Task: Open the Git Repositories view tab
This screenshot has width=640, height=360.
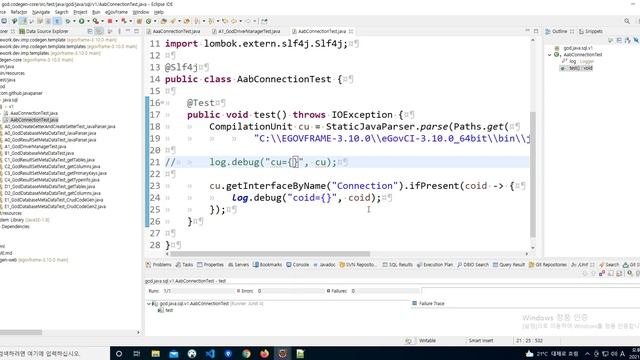Action: point(547,264)
